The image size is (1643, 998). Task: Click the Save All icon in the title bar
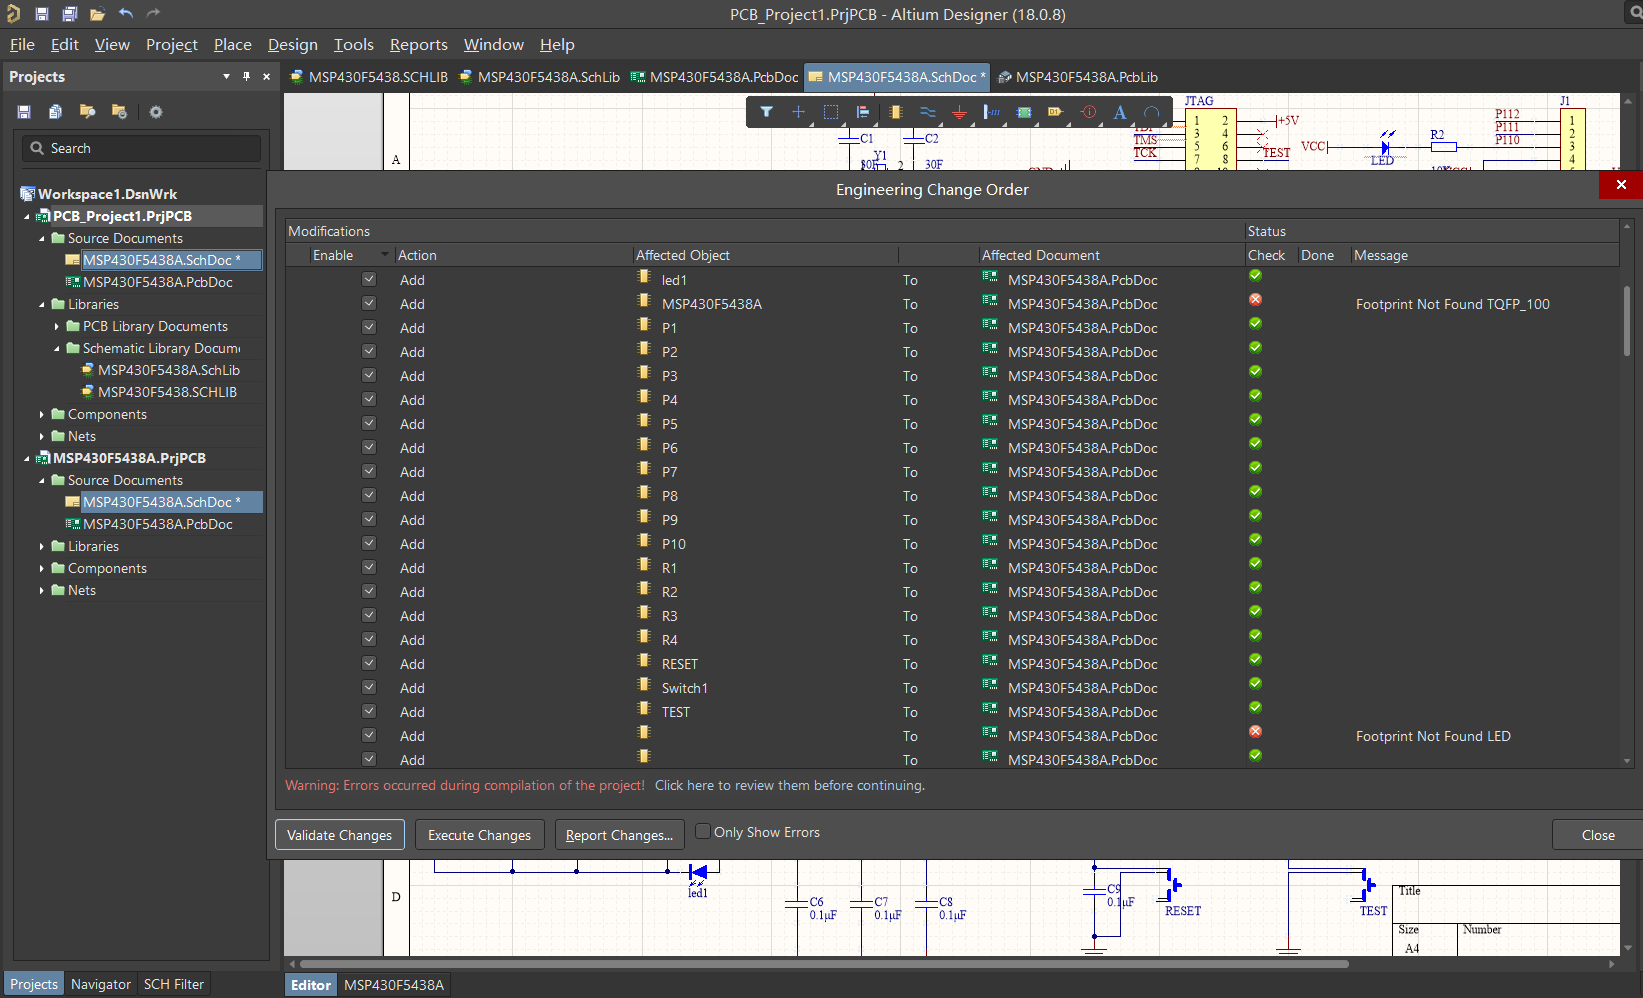[69, 14]
